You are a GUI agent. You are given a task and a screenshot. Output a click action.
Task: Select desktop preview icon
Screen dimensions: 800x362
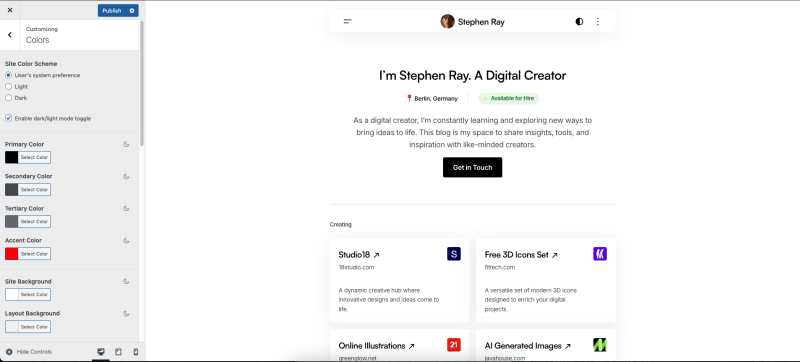tap(101, 352)
